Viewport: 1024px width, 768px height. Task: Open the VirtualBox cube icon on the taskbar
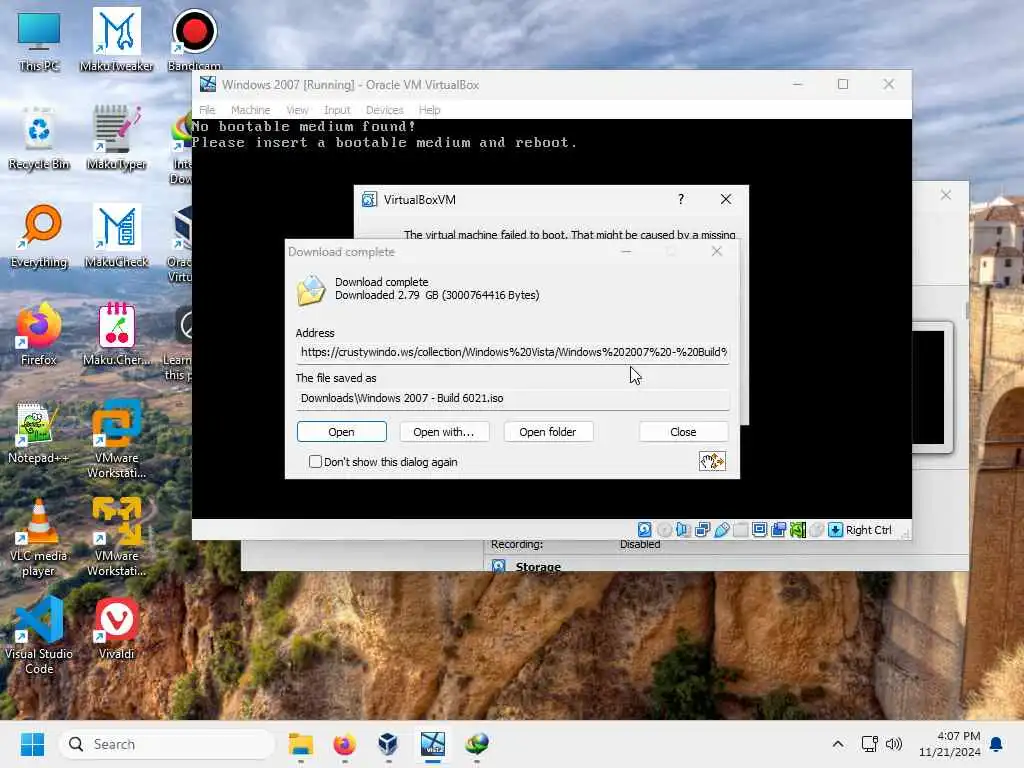coord(388,743)
